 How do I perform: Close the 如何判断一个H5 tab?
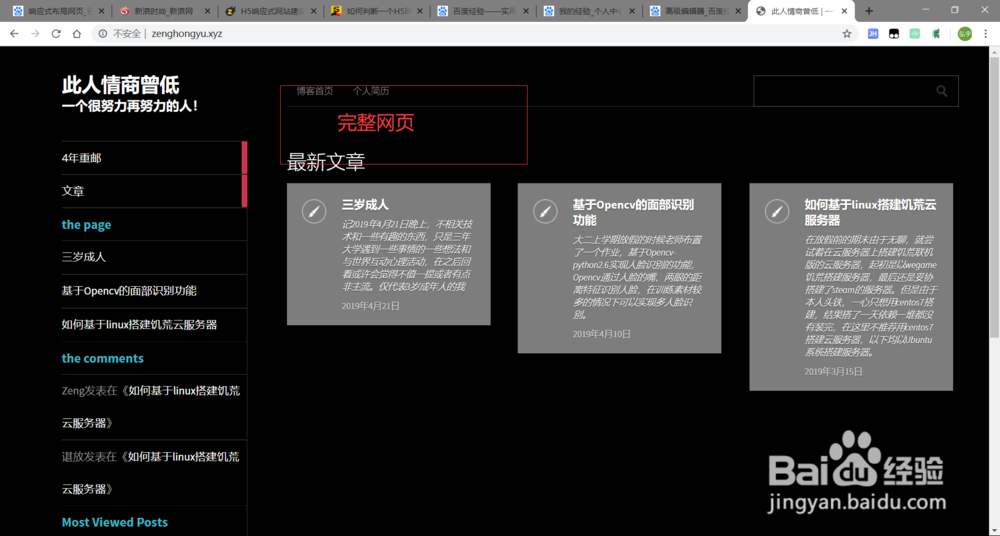click(x=419, y=11)
